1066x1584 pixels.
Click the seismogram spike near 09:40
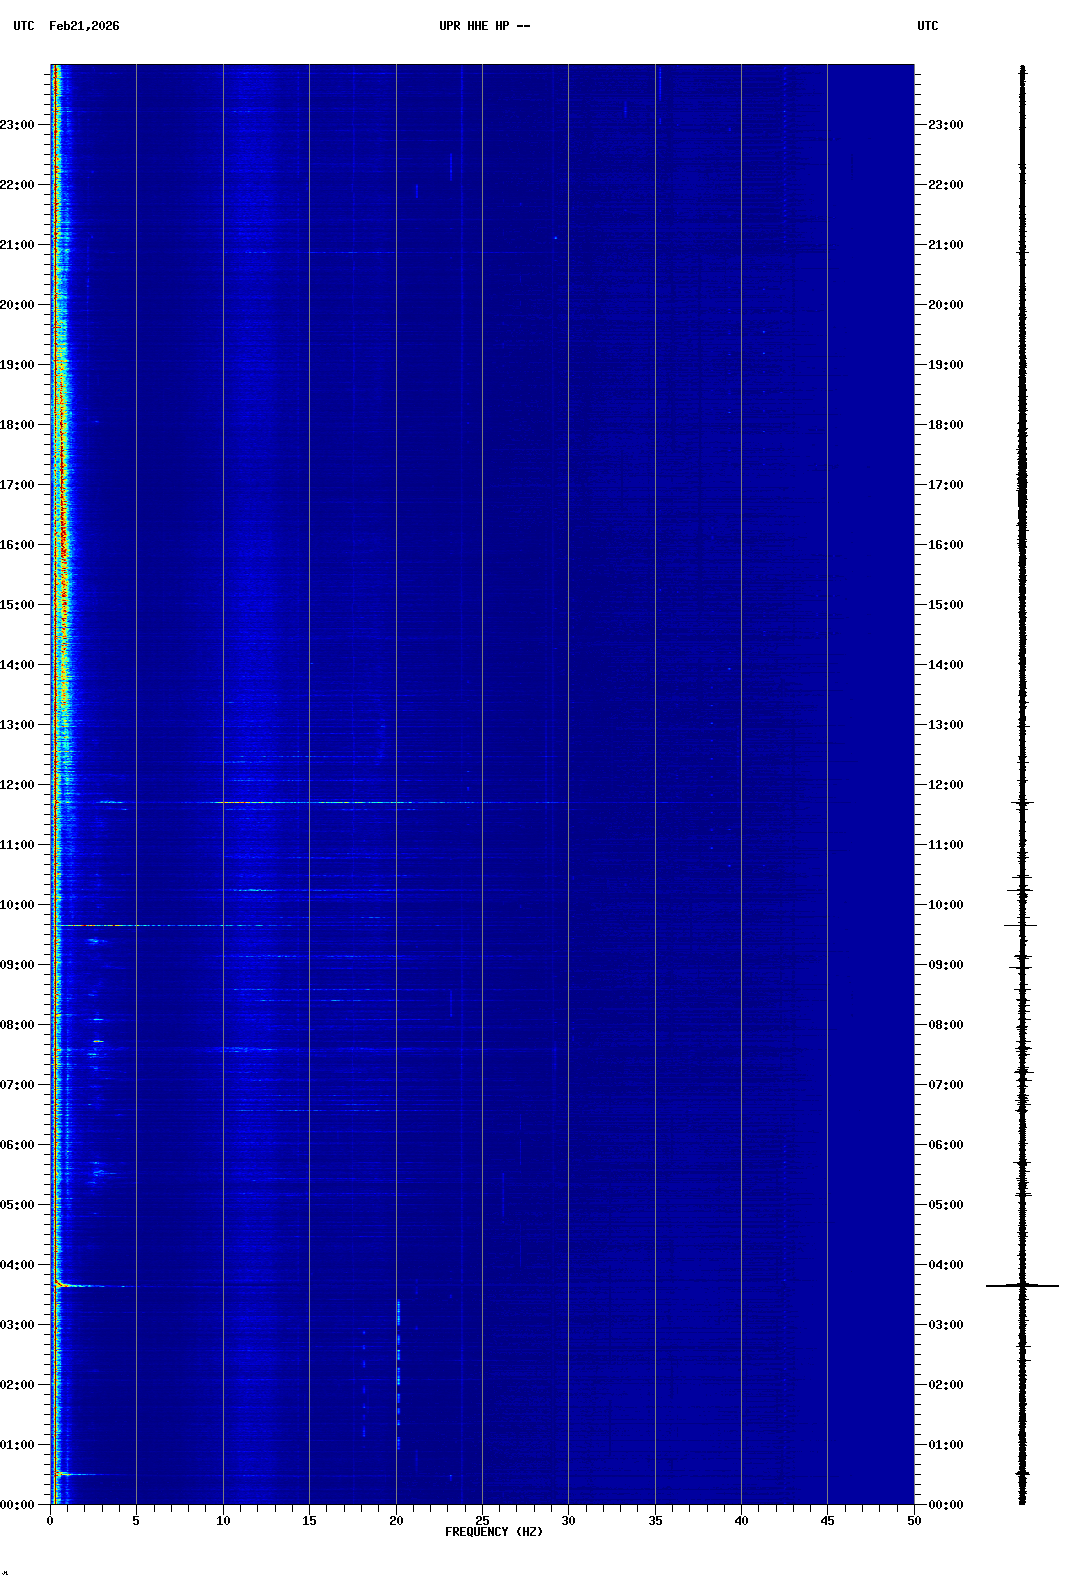click(x=1021, y=925)
